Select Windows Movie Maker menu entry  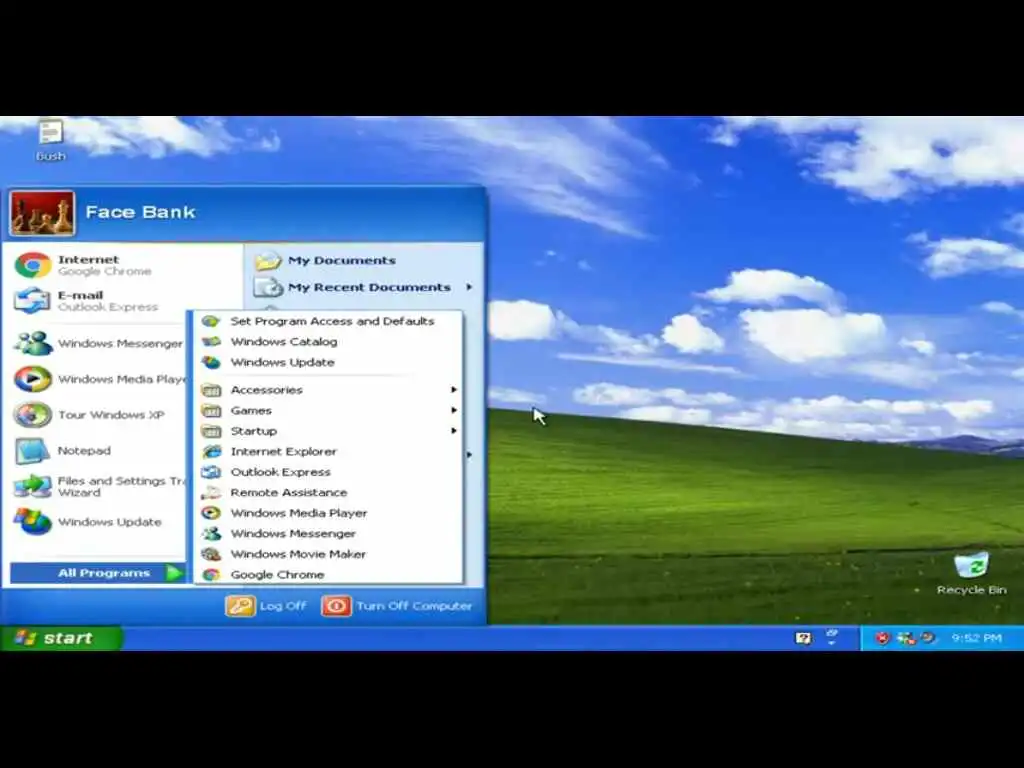(329, 554)
